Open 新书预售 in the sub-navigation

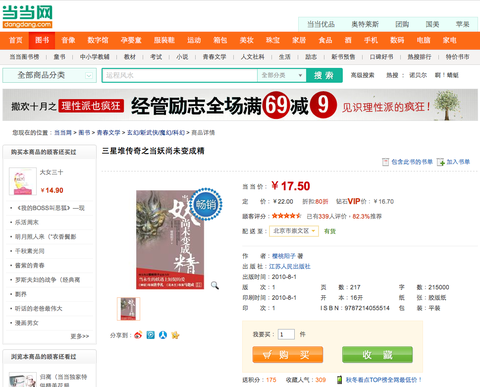pyautogui.click(x=343, y=57)
